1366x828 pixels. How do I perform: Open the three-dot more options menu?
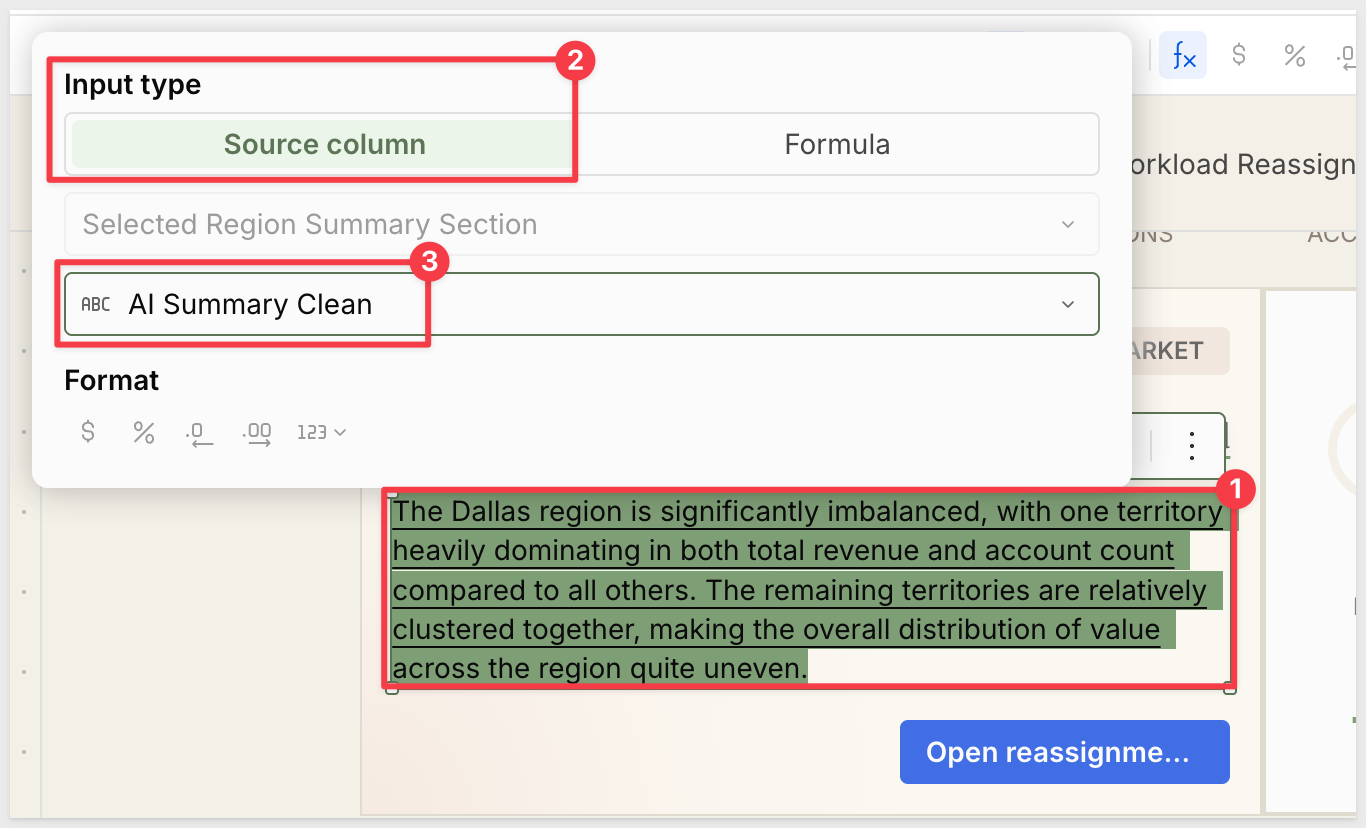pyautogui.click(x=1191, y=445)
